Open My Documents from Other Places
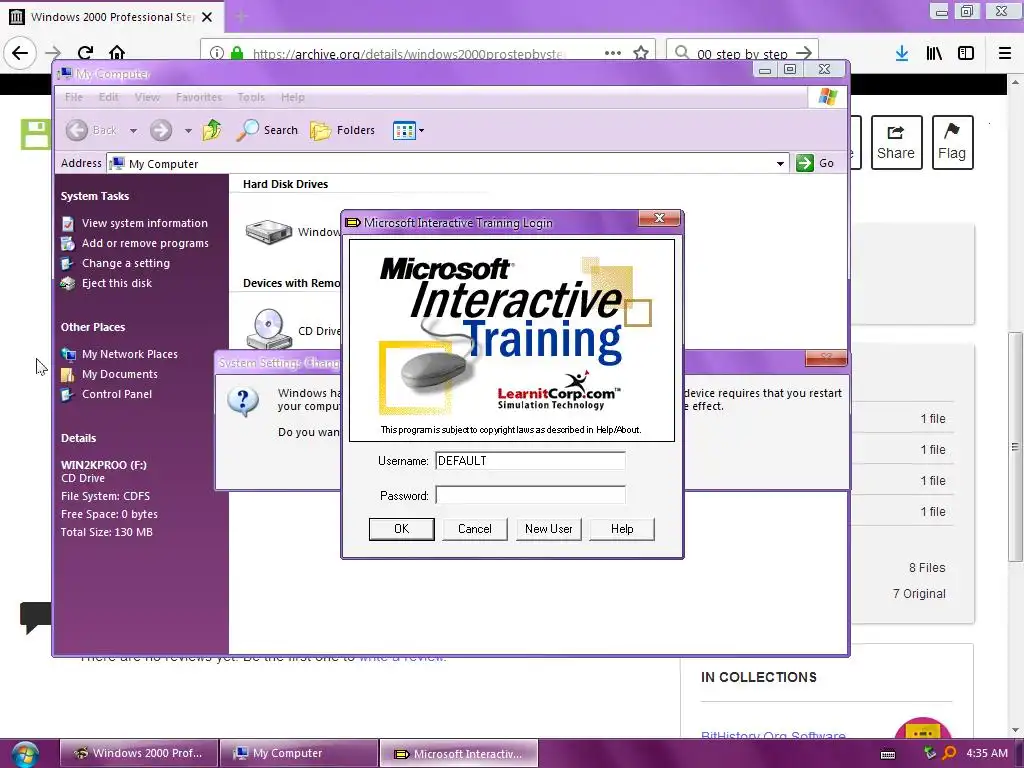Screen dimensions: 1024x768 point(120,374)
